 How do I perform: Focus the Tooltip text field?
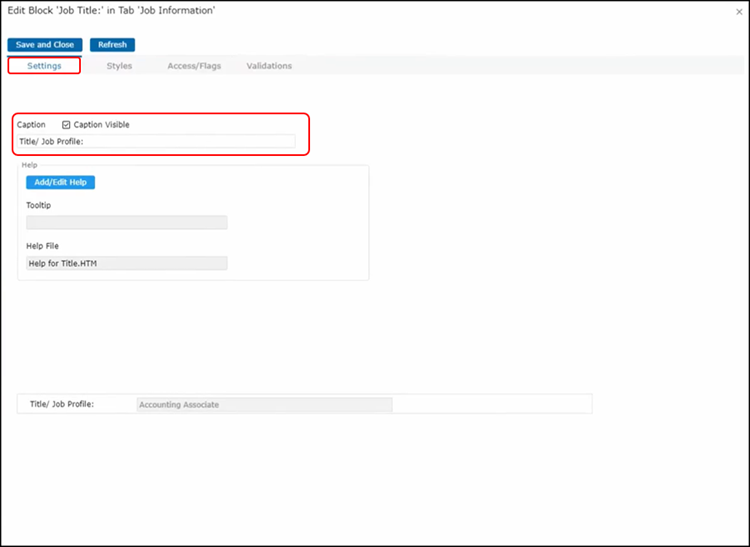pyautogui.click(x=127, y=223)
